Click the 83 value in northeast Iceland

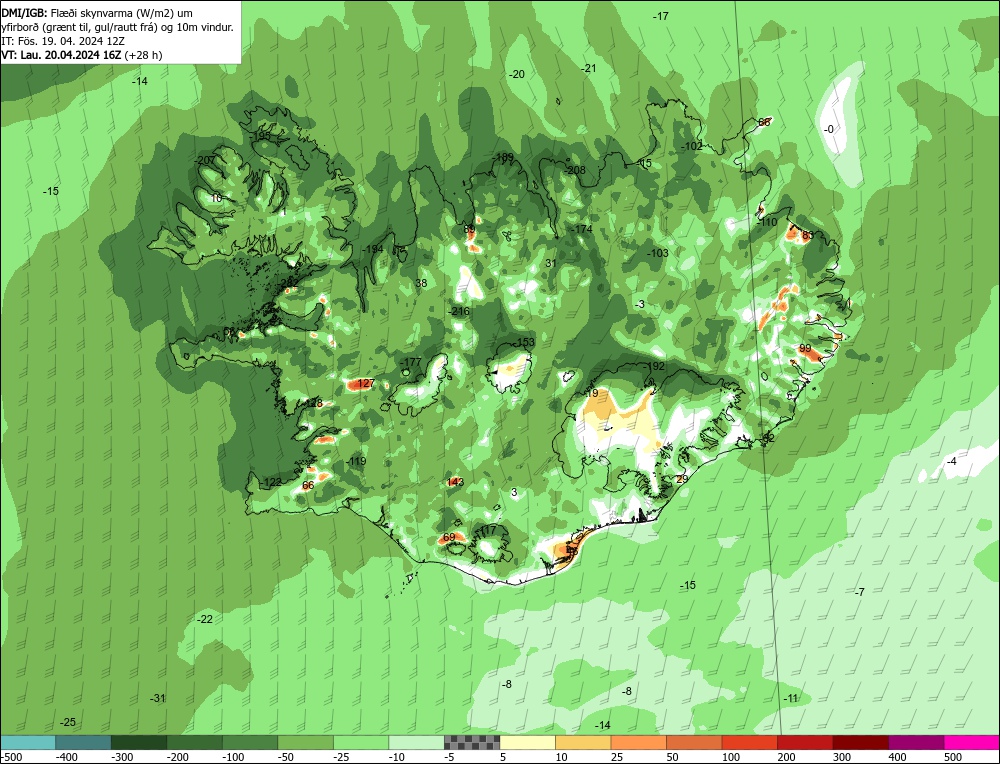tap(807, 235)
